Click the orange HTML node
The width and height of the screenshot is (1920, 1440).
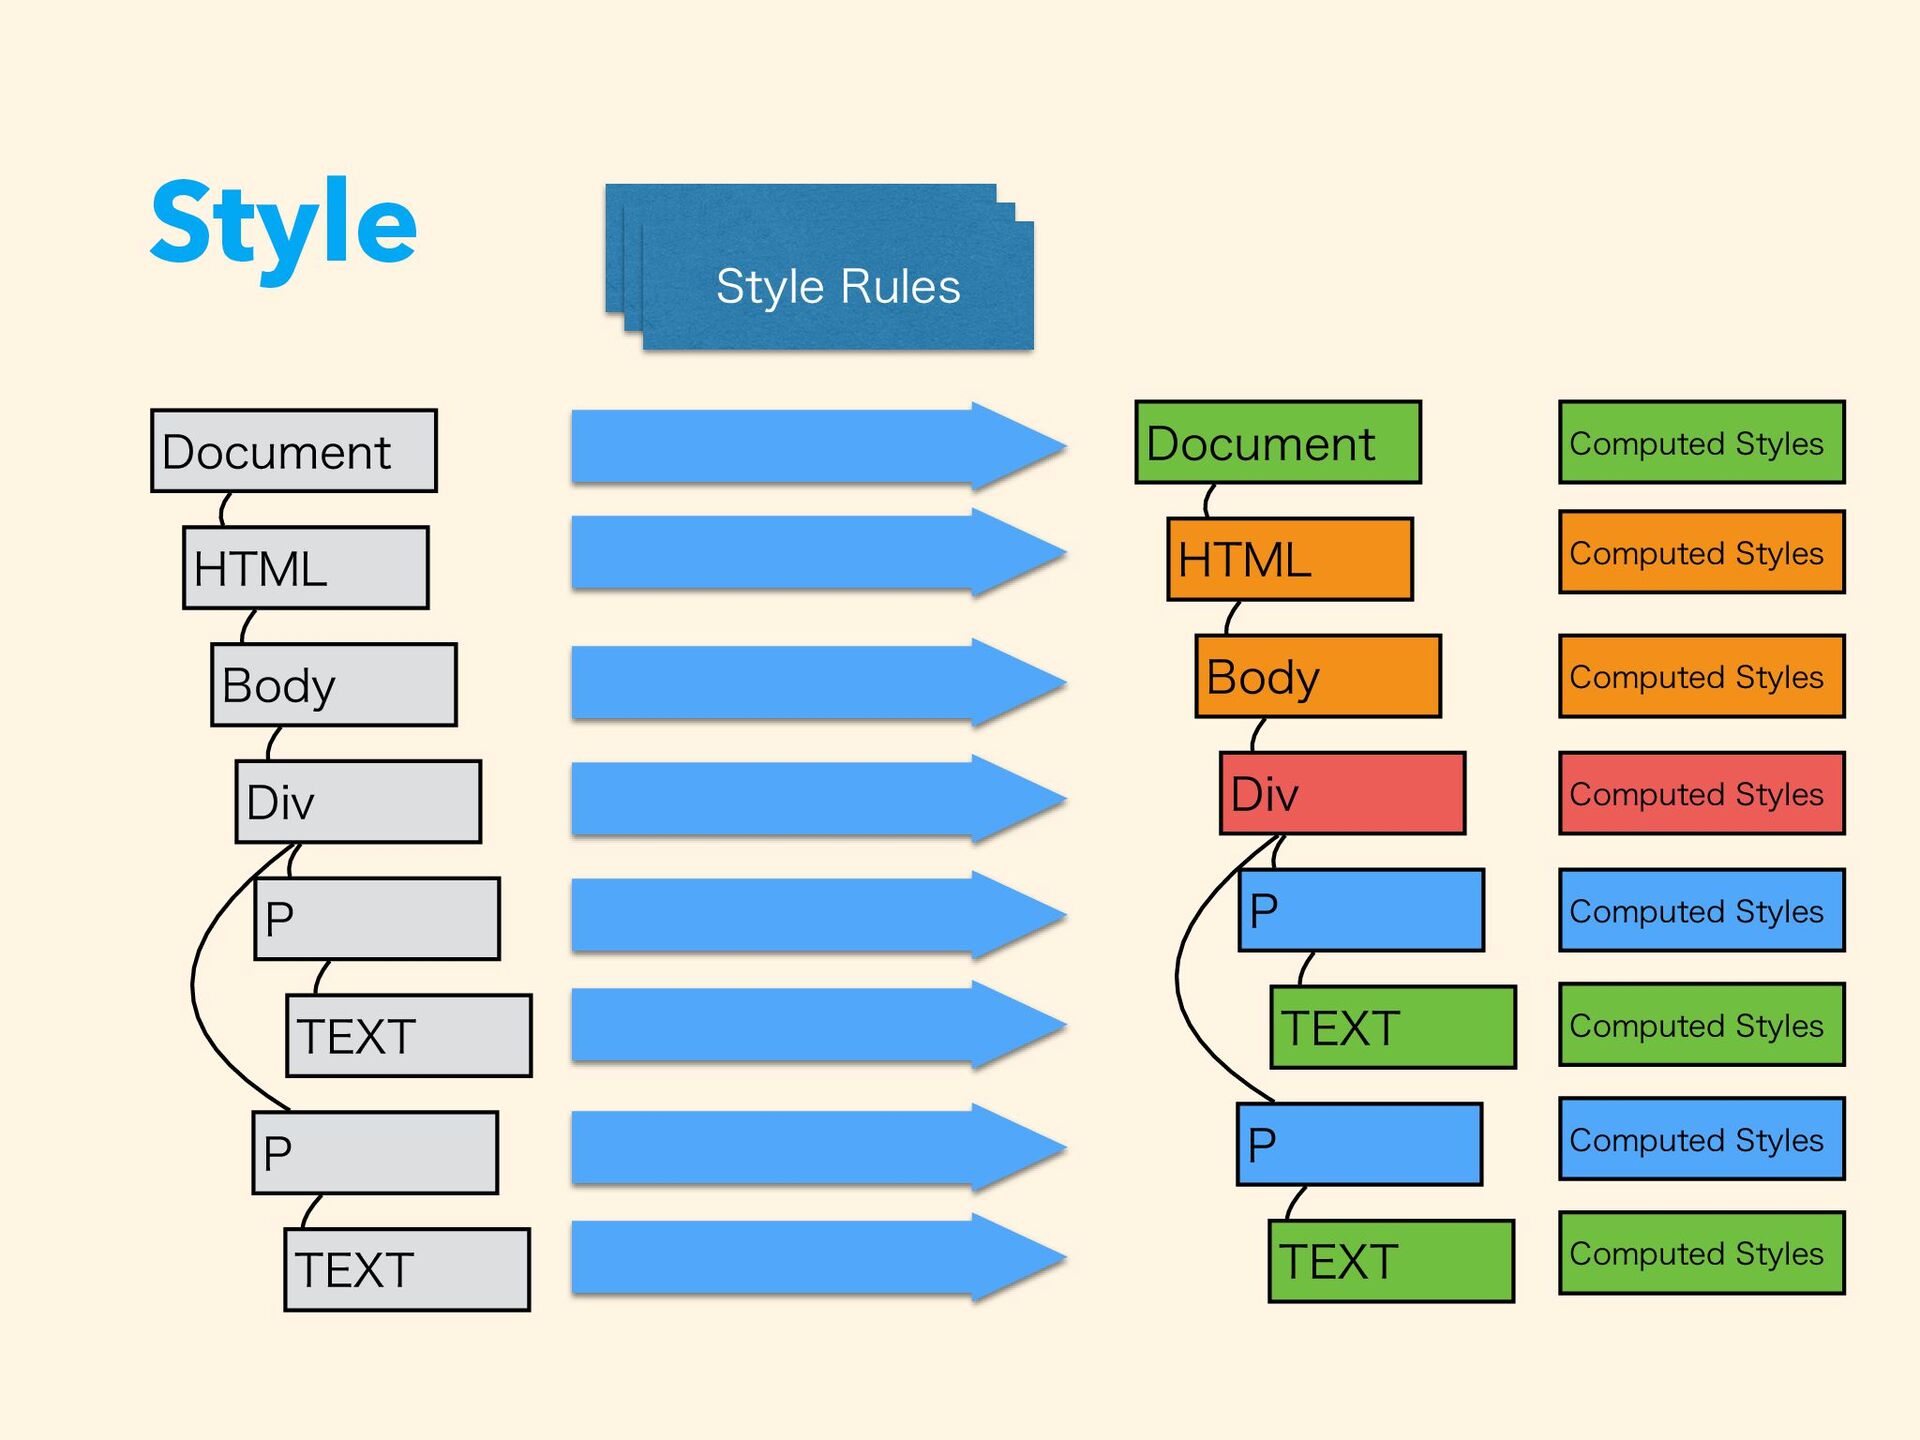(1290, 559)
